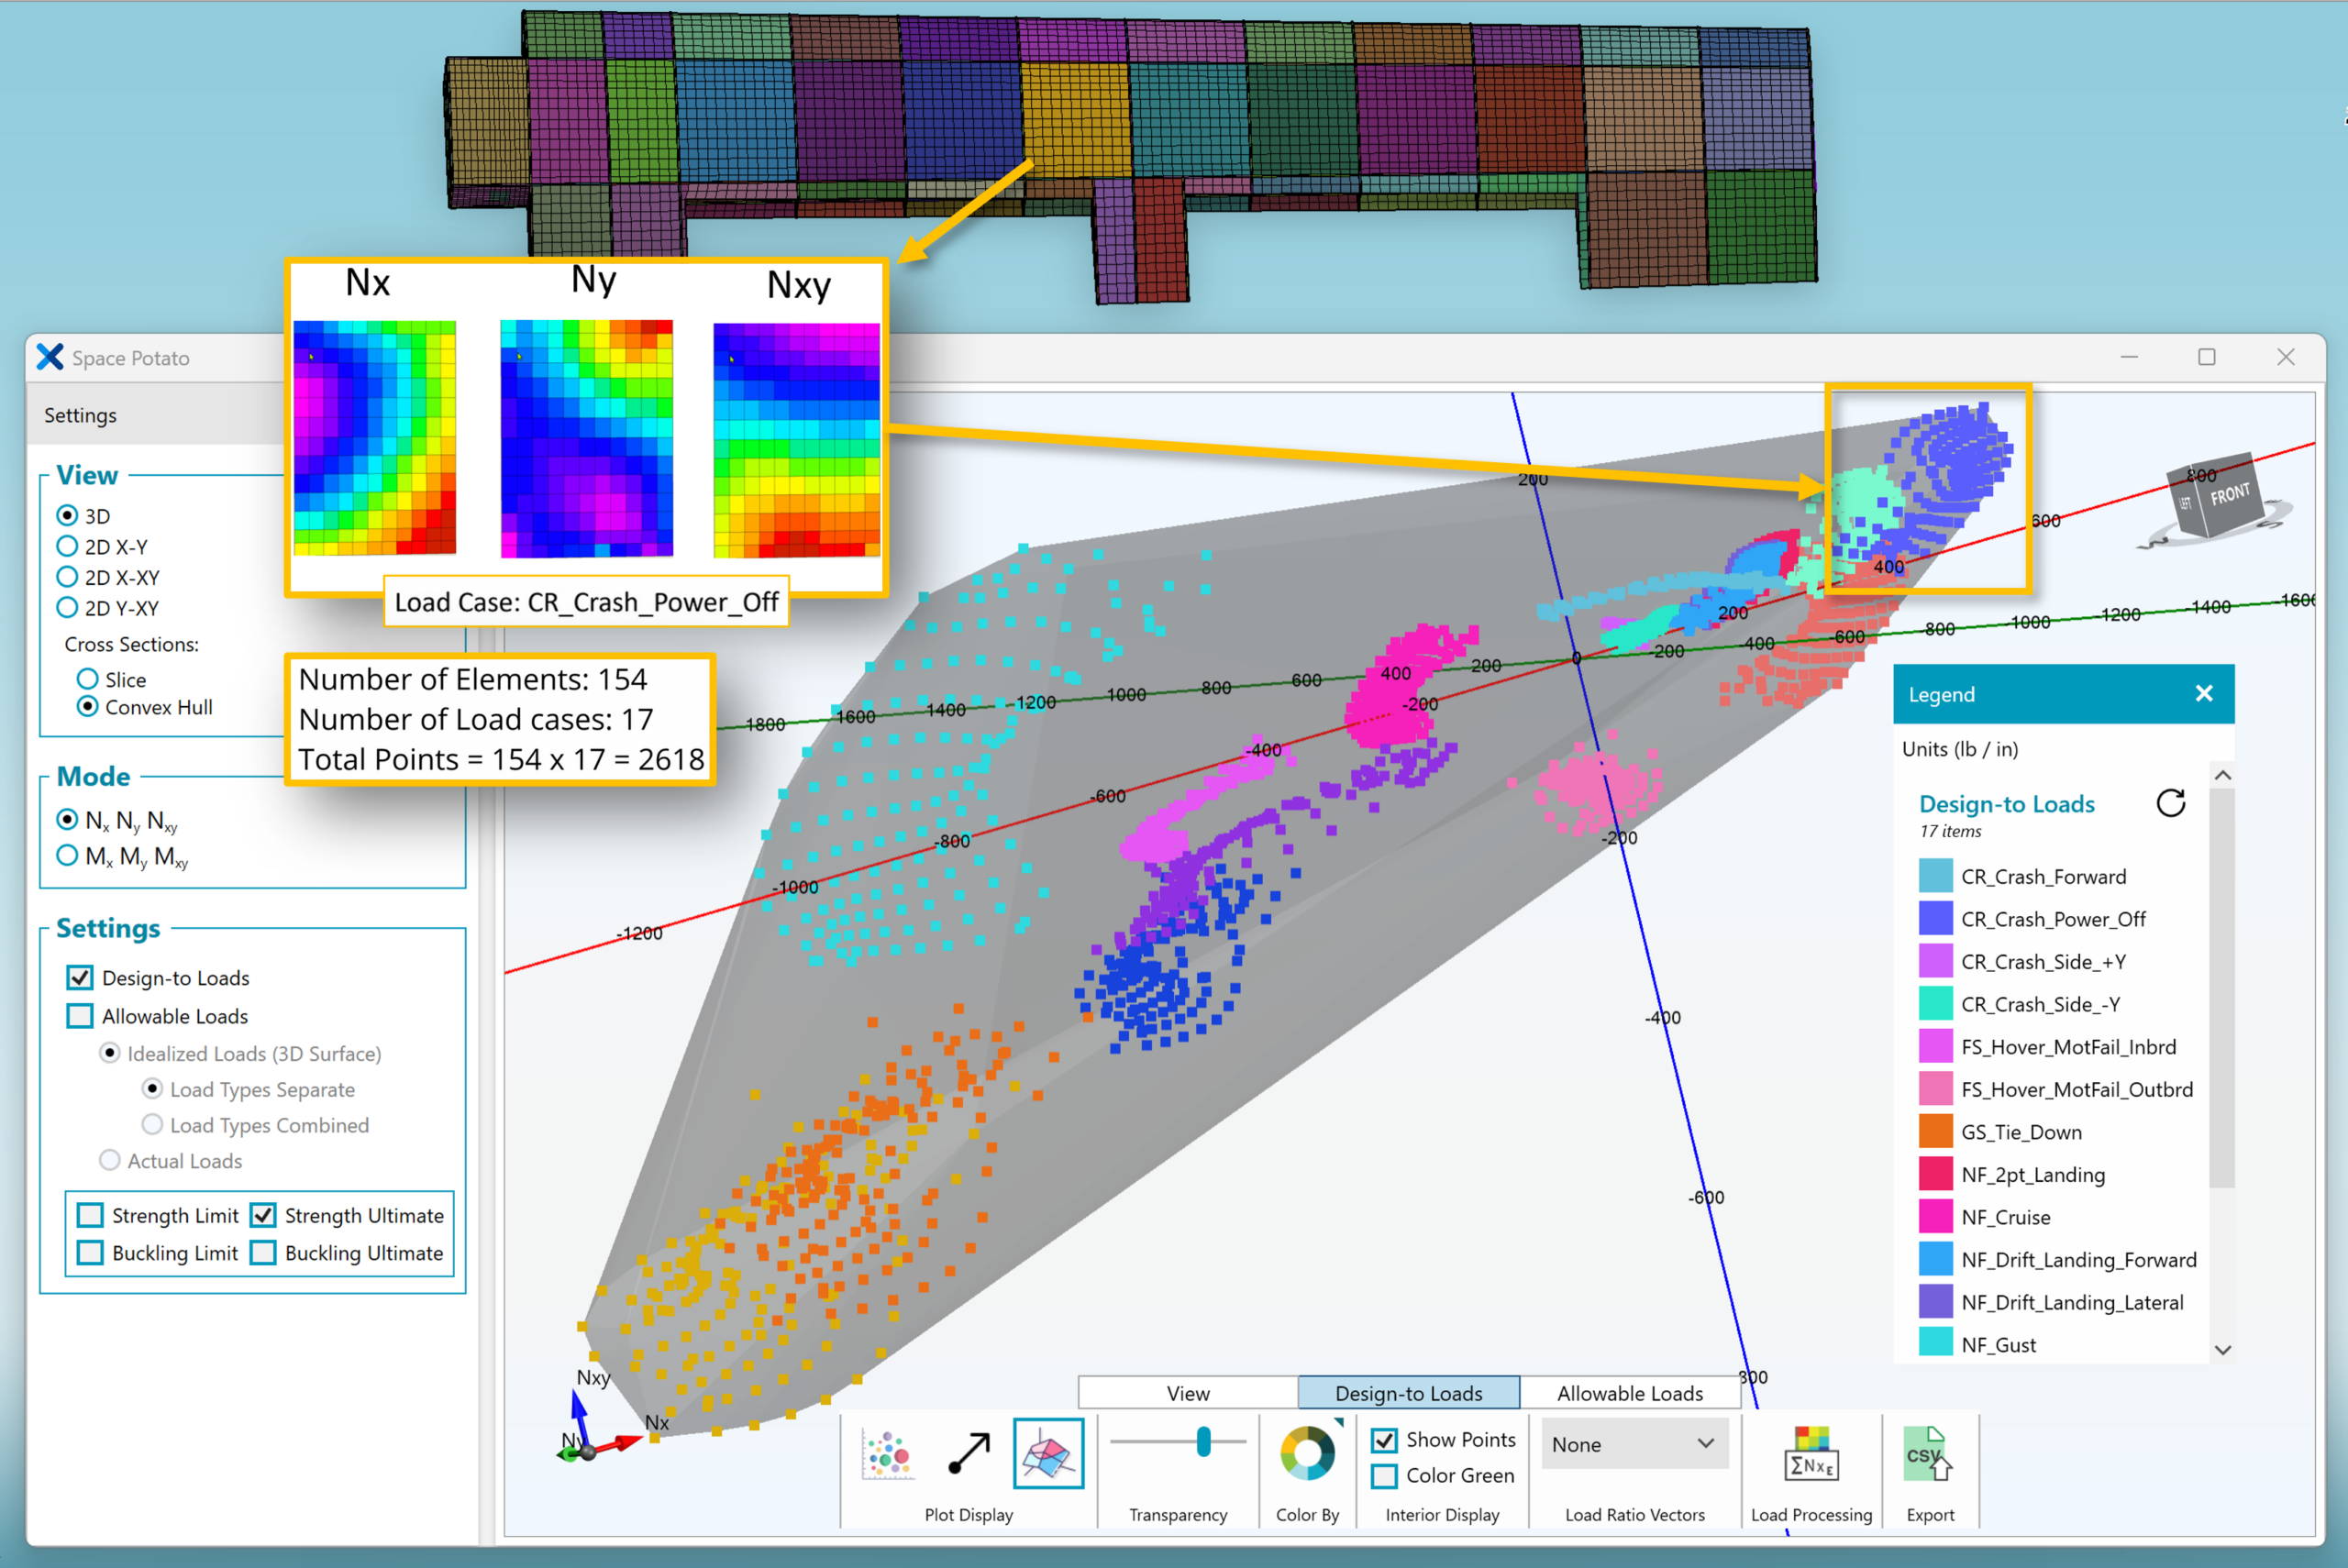Viewport: 2348px width, 1568px height.
Task: Close the Legend panel
Action: 2204,694
